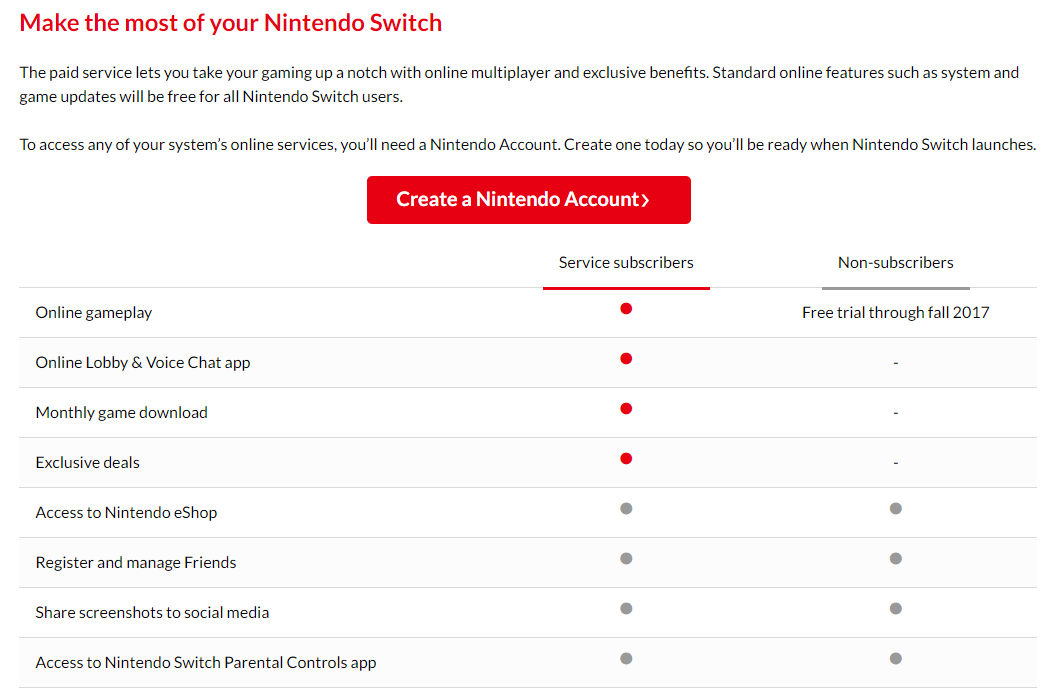Switch to the Service subscribers column
Viewport: 1058px width, 697px height.
(x=626, y=262)
